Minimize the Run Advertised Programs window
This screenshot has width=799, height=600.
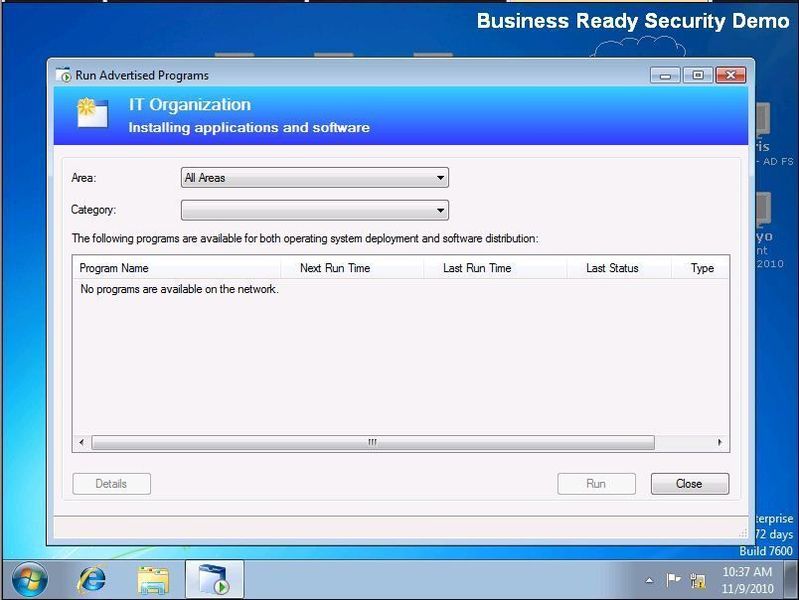[x=665, y=75]
